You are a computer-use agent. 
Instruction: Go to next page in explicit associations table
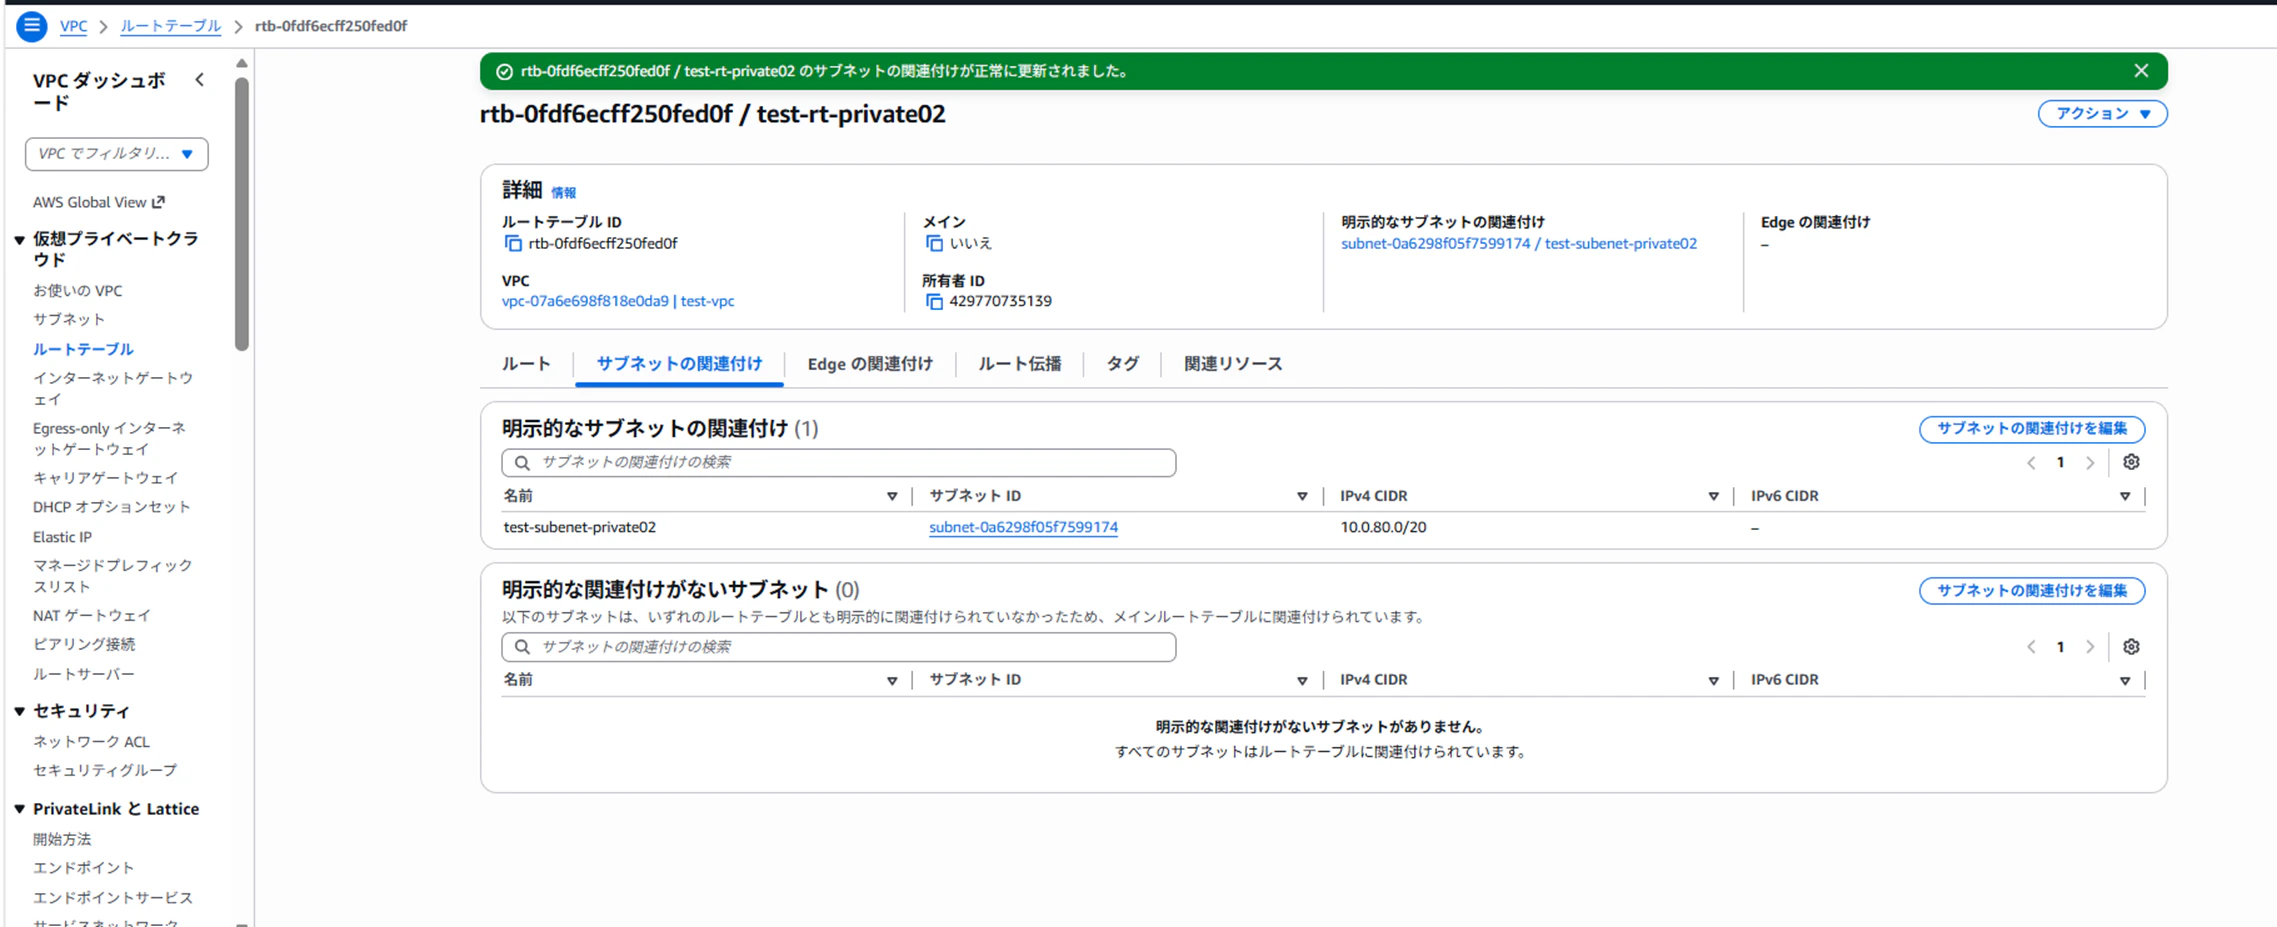(x=2090, y=463)
